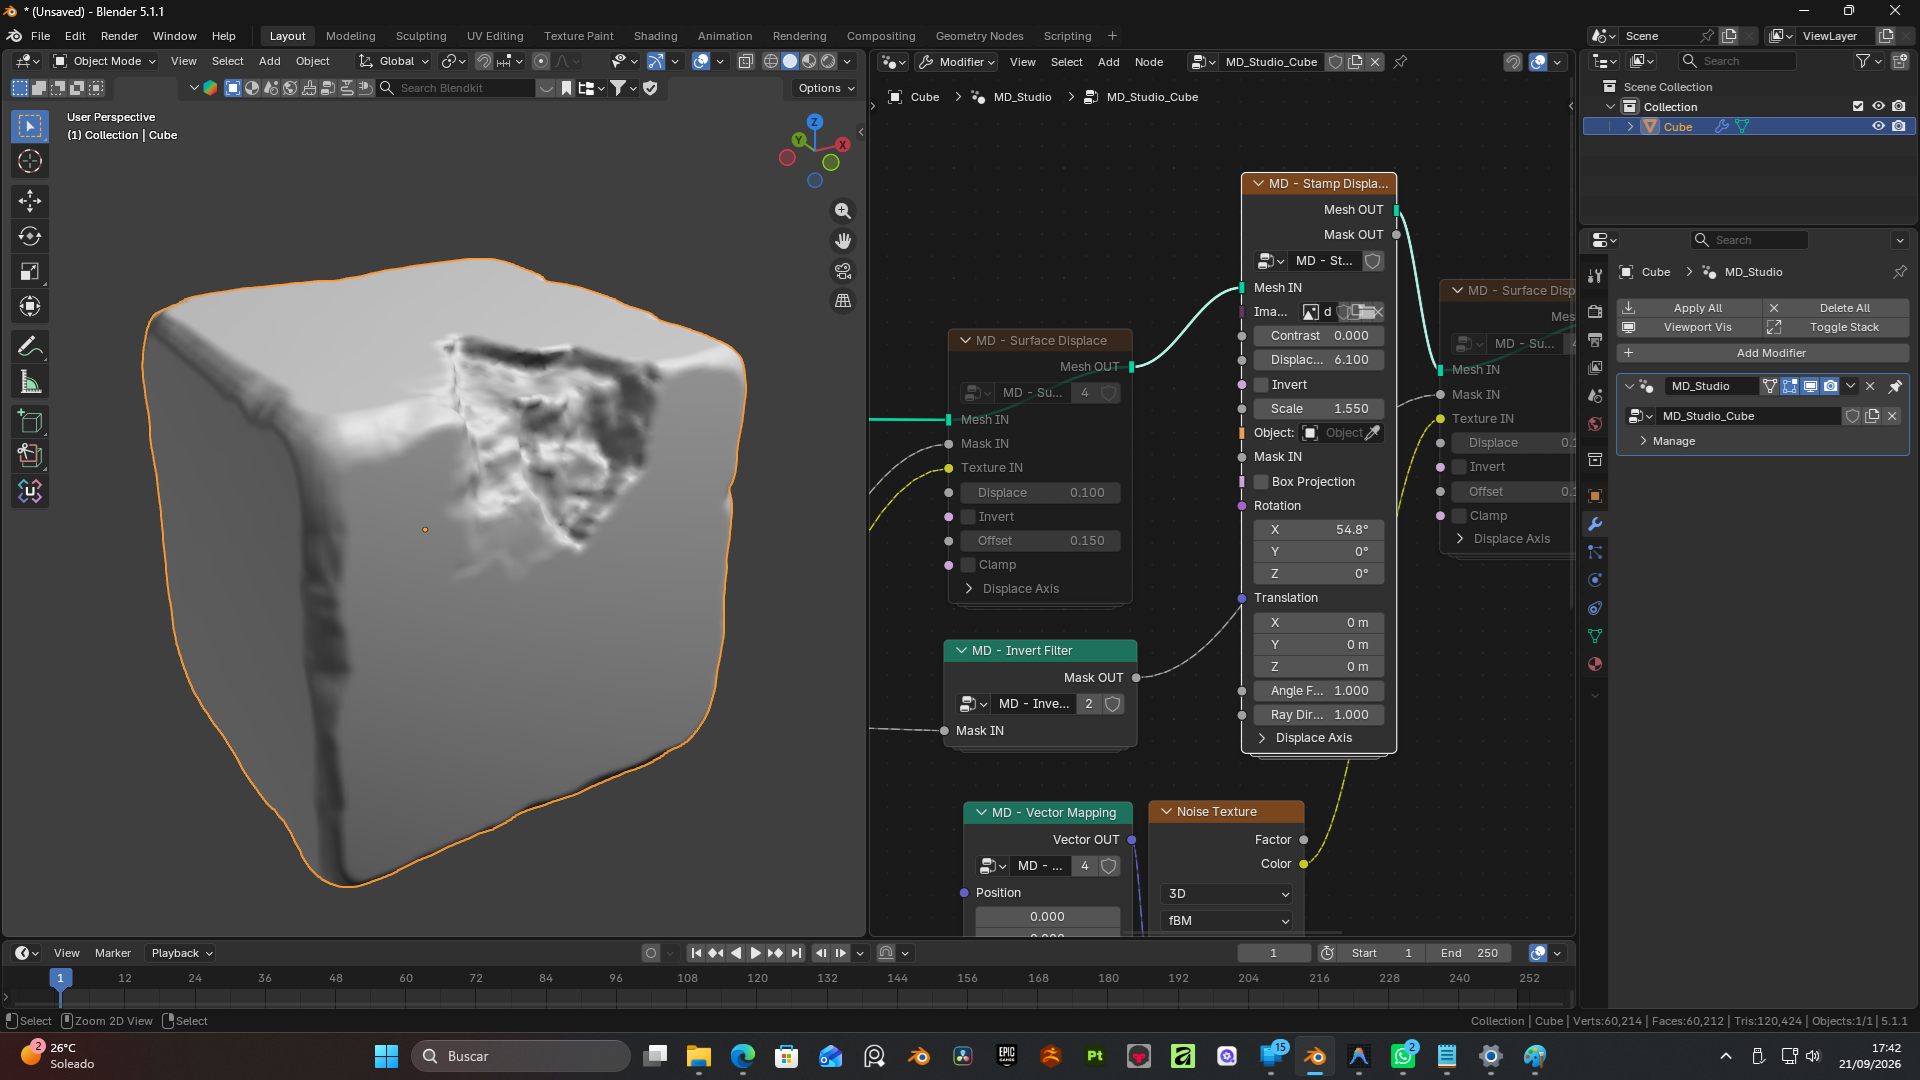This screenshot has width=1920, height=1080.
Task: Enable Invert checkbox in Stamp Displace node
Action: [1262, 385]
